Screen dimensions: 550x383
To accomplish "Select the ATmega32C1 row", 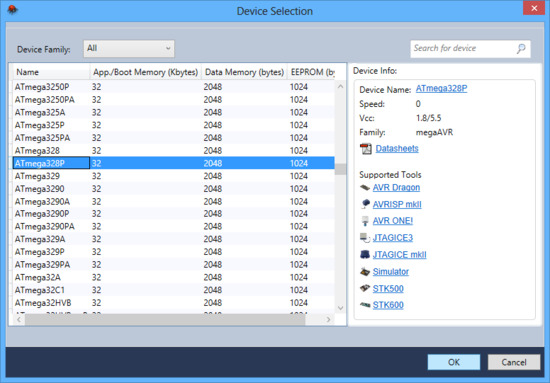I will pyautogui.click(x=174, y=290).
